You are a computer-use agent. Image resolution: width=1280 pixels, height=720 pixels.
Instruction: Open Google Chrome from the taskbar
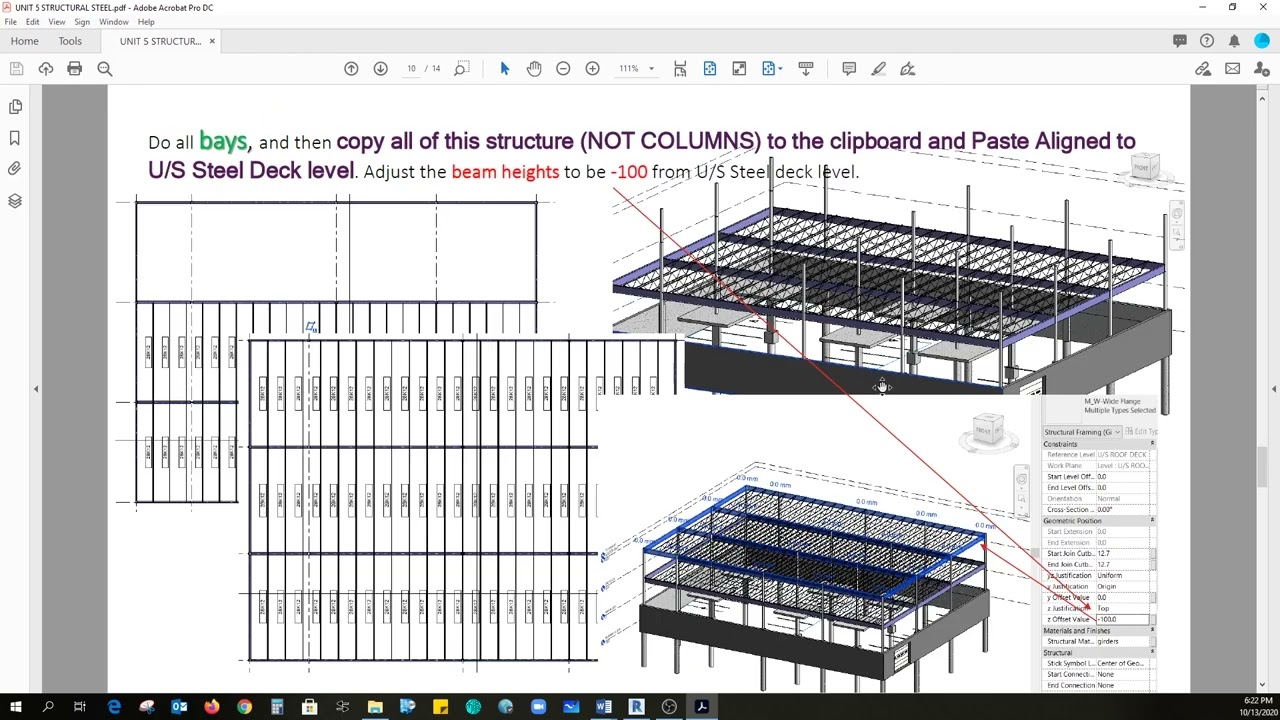coord(244,707)
